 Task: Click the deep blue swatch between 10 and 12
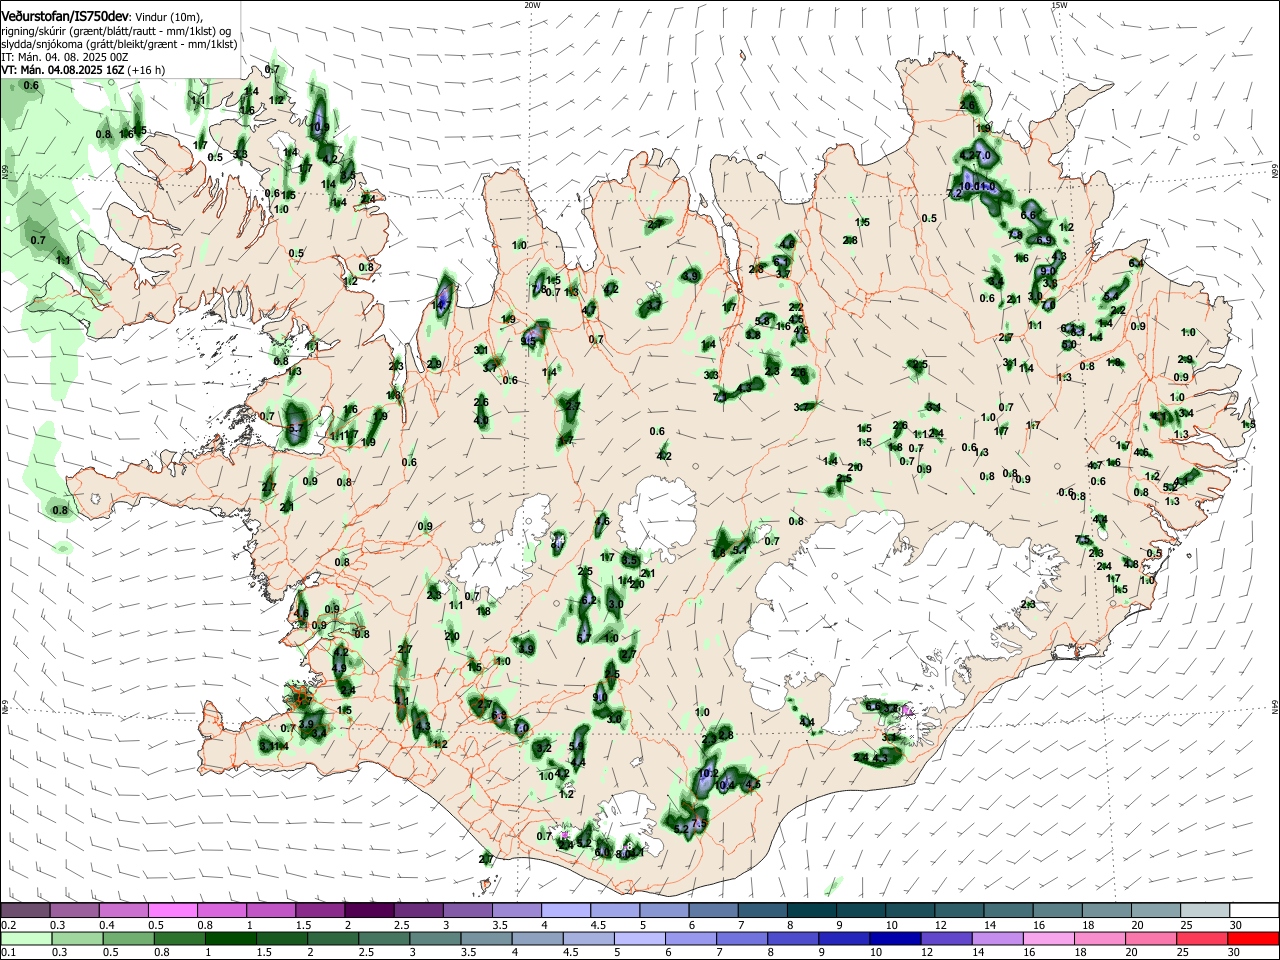pos(895,938)
